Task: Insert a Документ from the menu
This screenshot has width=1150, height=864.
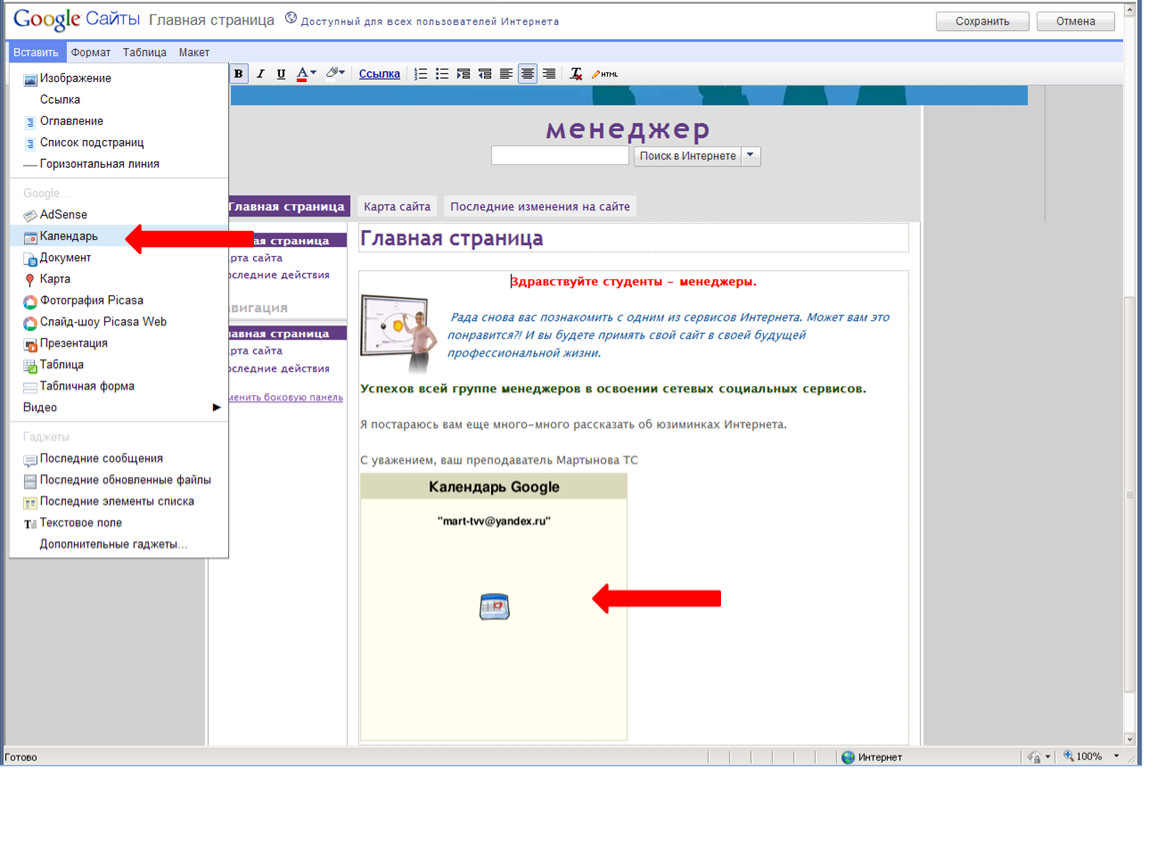Action: (119, 257)
